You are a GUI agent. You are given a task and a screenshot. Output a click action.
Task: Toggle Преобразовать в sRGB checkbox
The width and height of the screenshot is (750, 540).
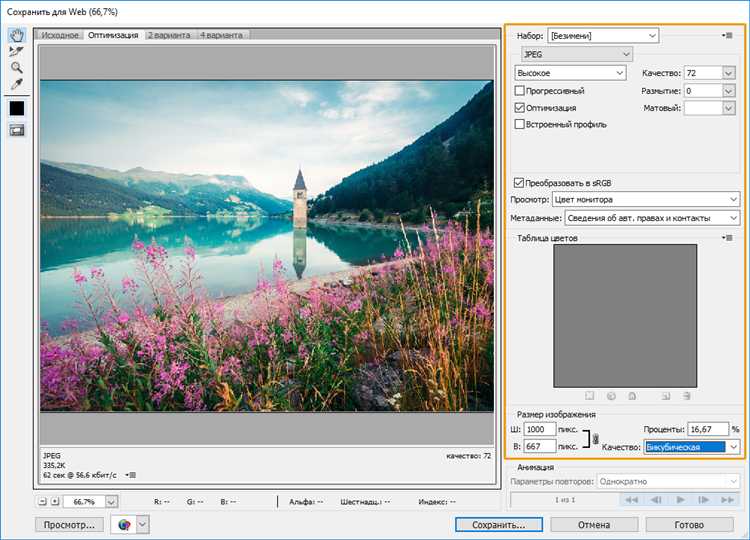pos(519,183)
